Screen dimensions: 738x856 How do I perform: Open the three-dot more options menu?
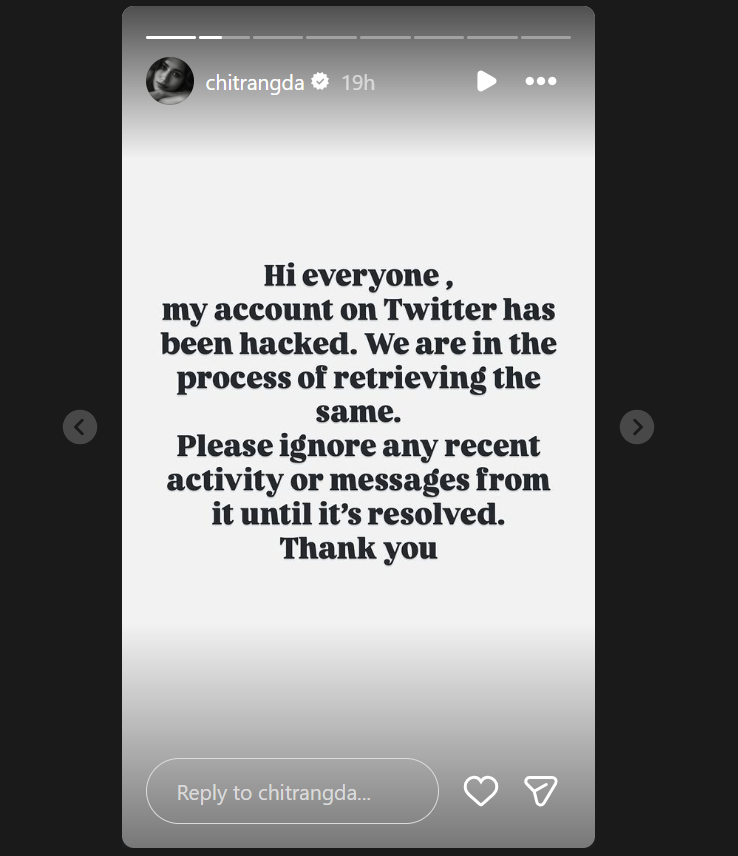coord(541,81)
